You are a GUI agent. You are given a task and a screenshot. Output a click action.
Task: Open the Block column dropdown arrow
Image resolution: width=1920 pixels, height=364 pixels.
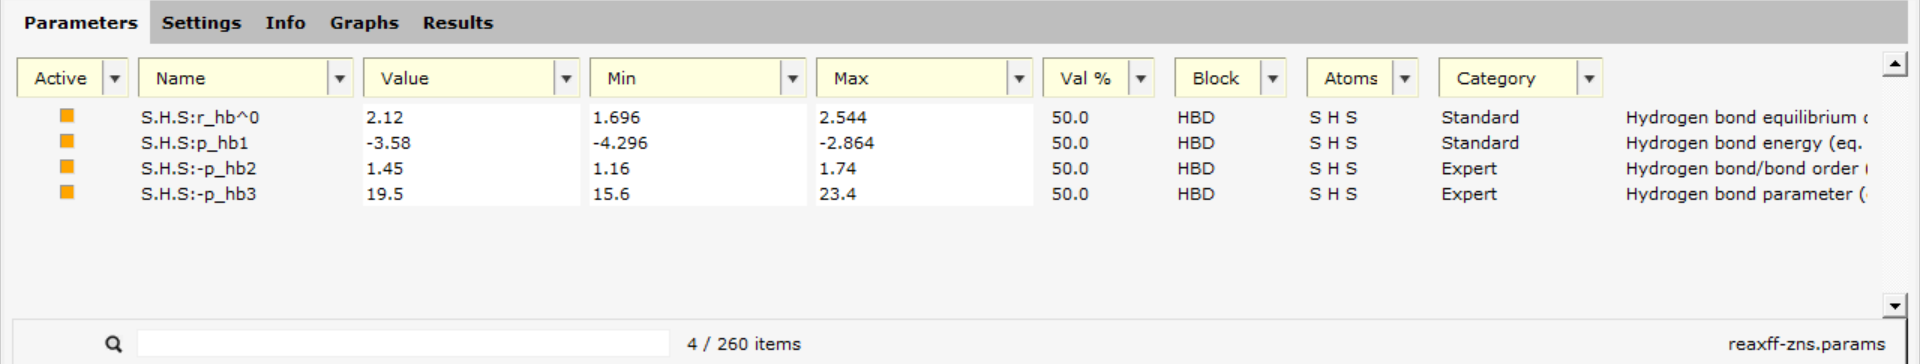pos(1273,78)
